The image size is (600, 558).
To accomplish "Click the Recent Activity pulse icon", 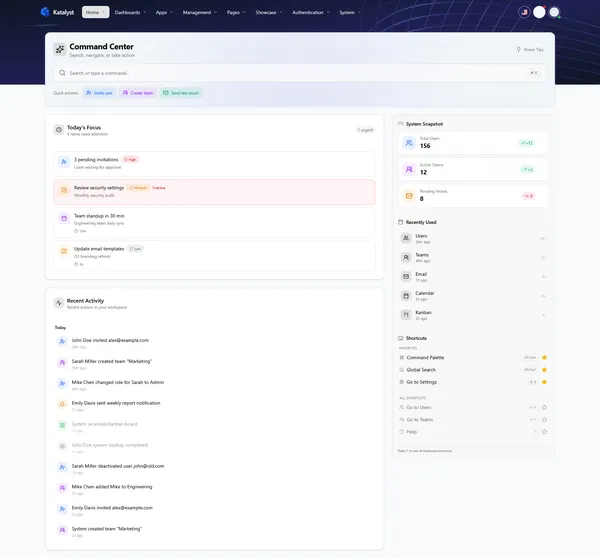I will pyautogui.click(x=59, y=303).
